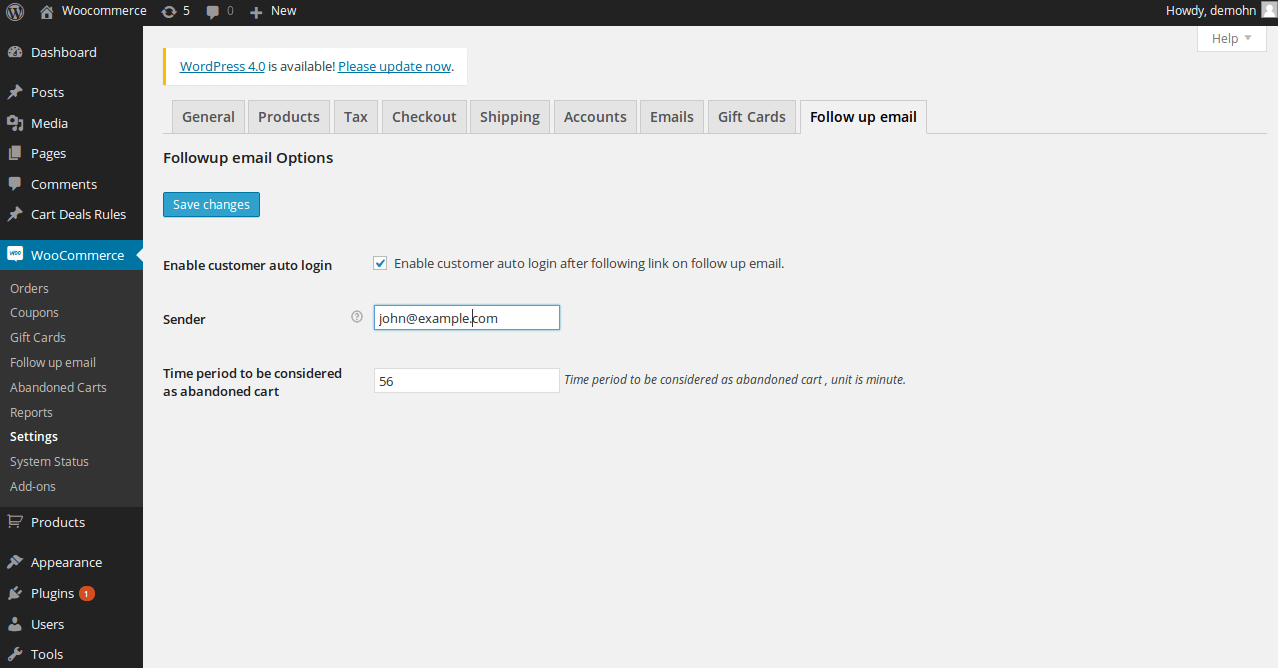Click the Sender email input field
This screenshot has width=1278, height=668.
tap(466, 318)
